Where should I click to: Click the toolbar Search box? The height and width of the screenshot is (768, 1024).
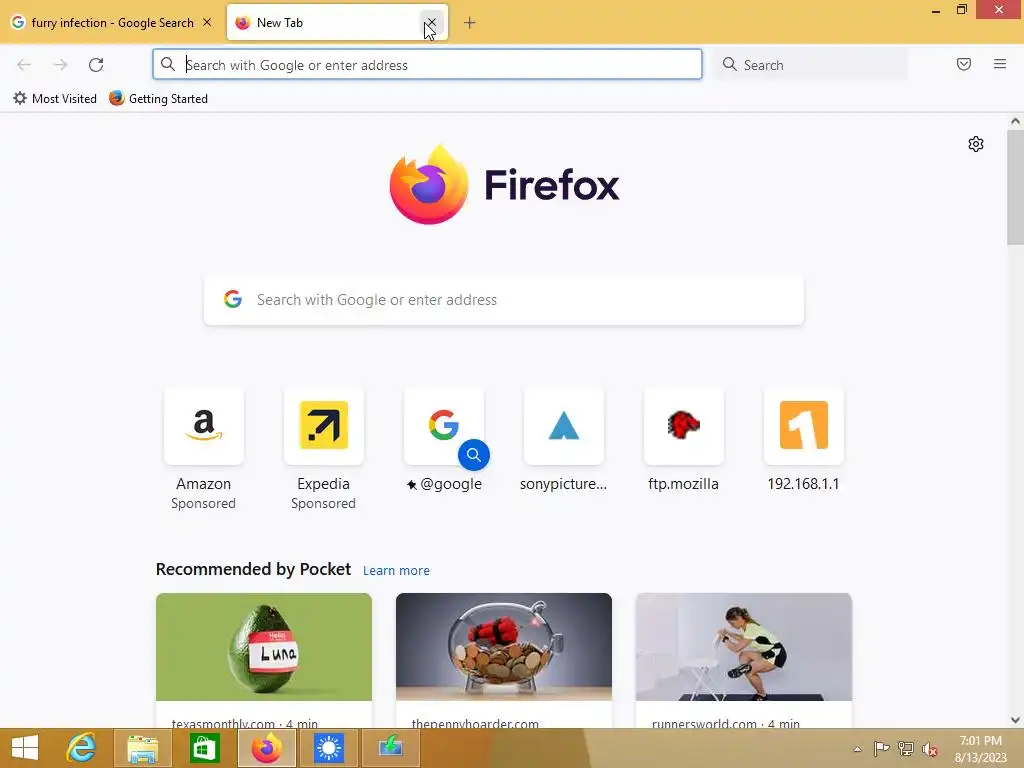tap(811, 65)
